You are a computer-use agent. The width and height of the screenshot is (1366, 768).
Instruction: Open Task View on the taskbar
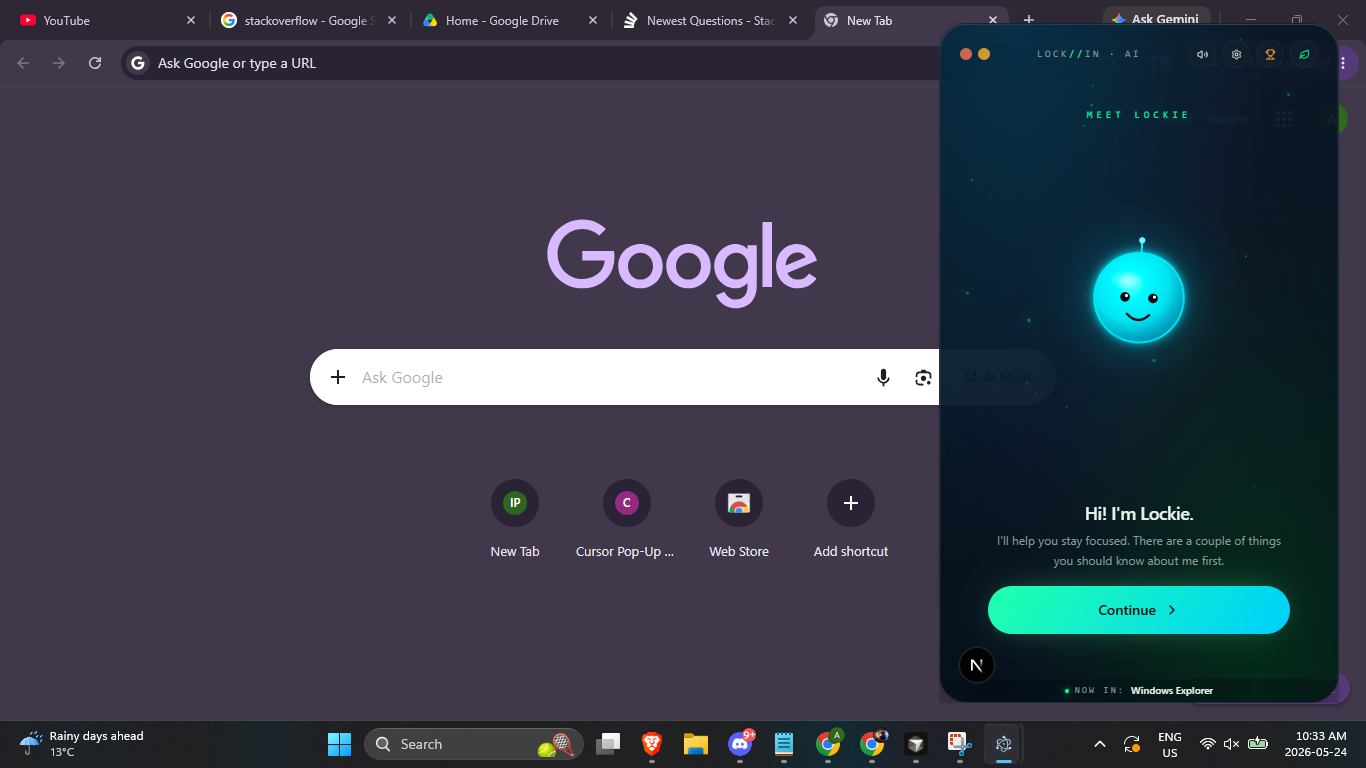608,744
